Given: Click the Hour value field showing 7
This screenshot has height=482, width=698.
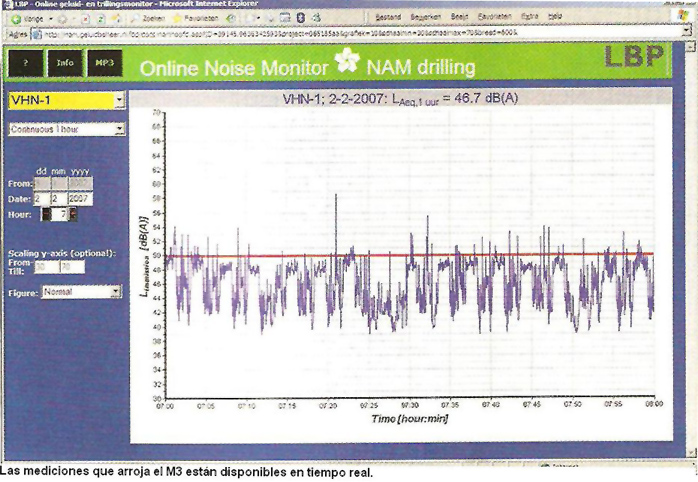Looking at the screenshot, I should tap(60, 215).
